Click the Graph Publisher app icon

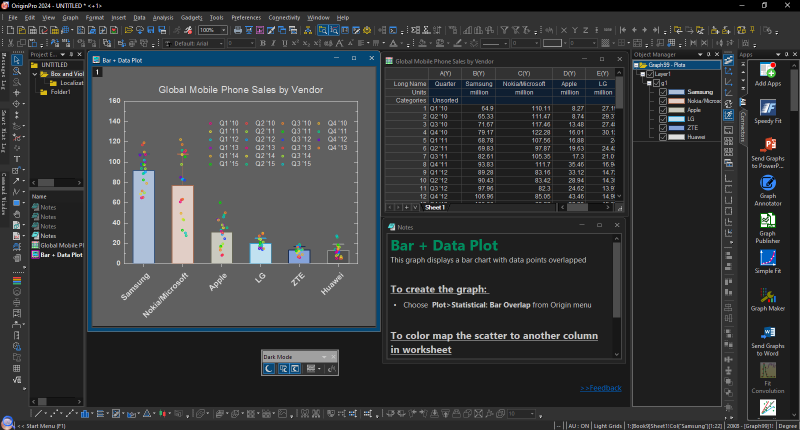coord(768,221)
